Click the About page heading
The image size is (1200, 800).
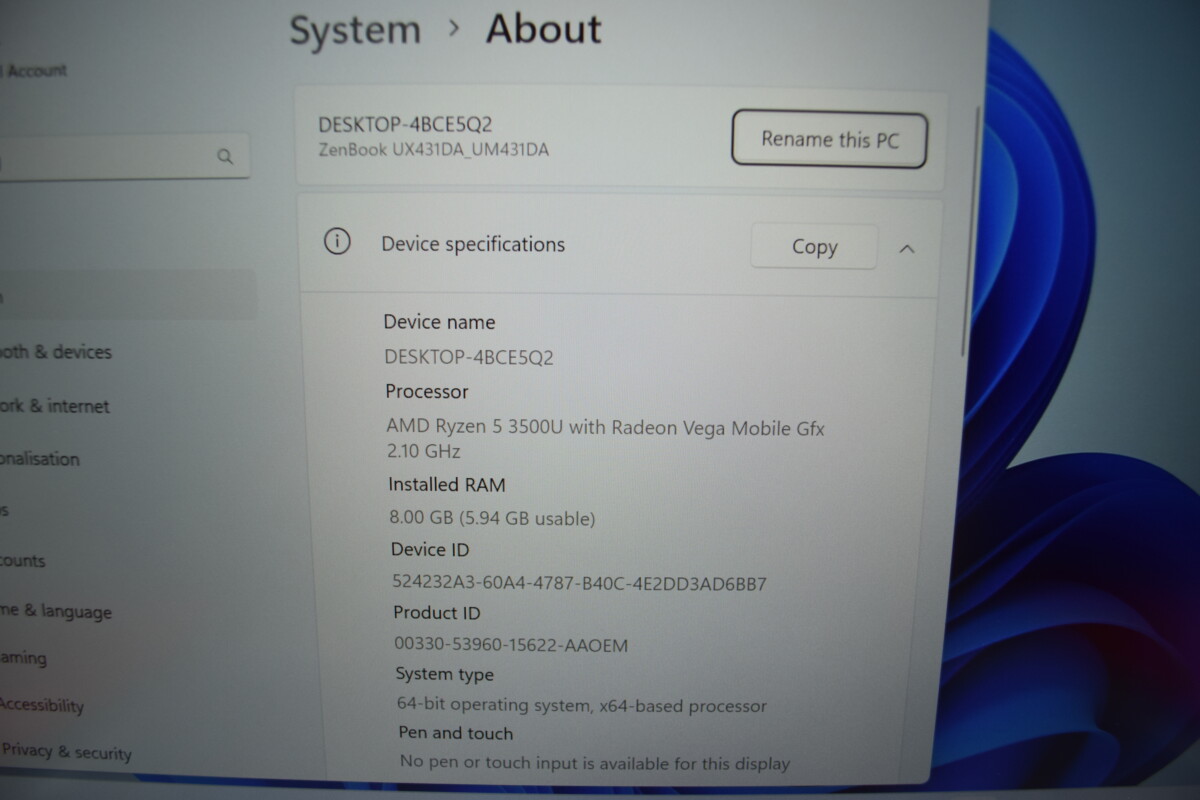[x=544, y=28]
